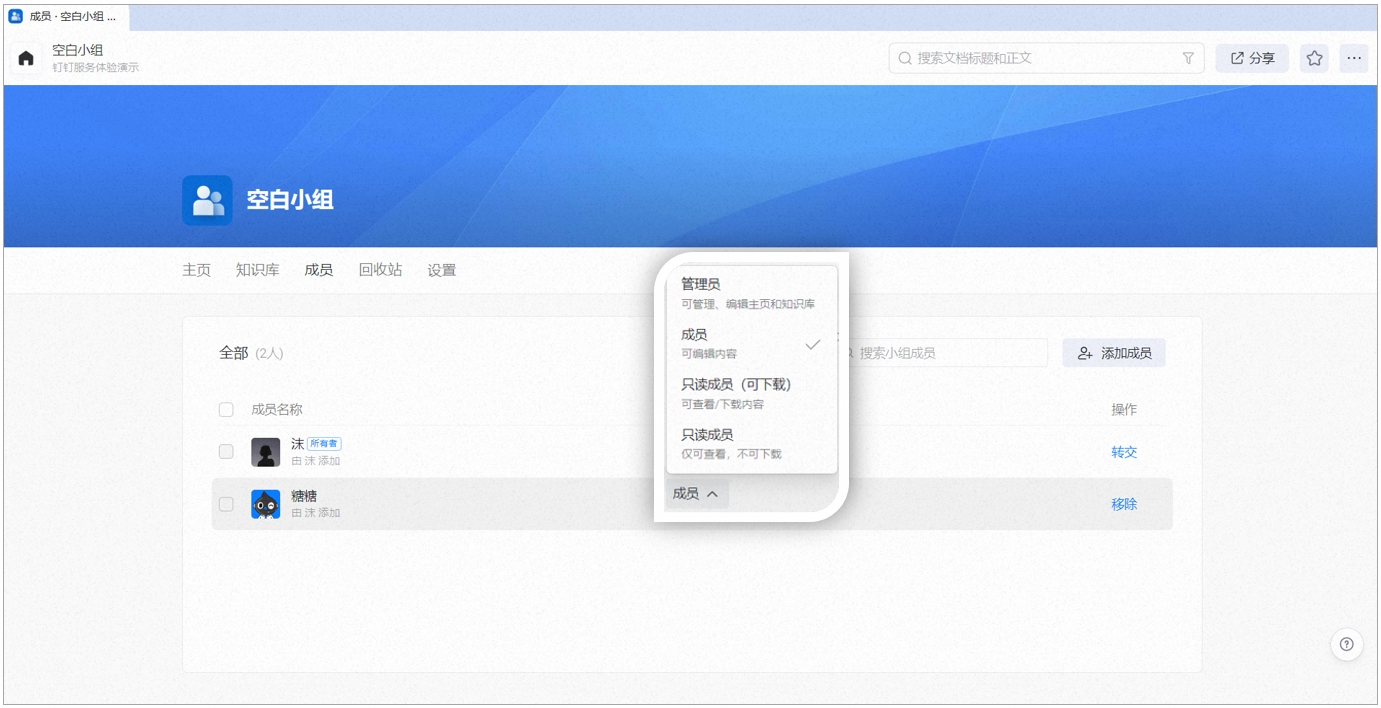1381x708 pixels.
Task: Open the 回收站 tab
Action: pyautogui.click(x=380, y=270)
